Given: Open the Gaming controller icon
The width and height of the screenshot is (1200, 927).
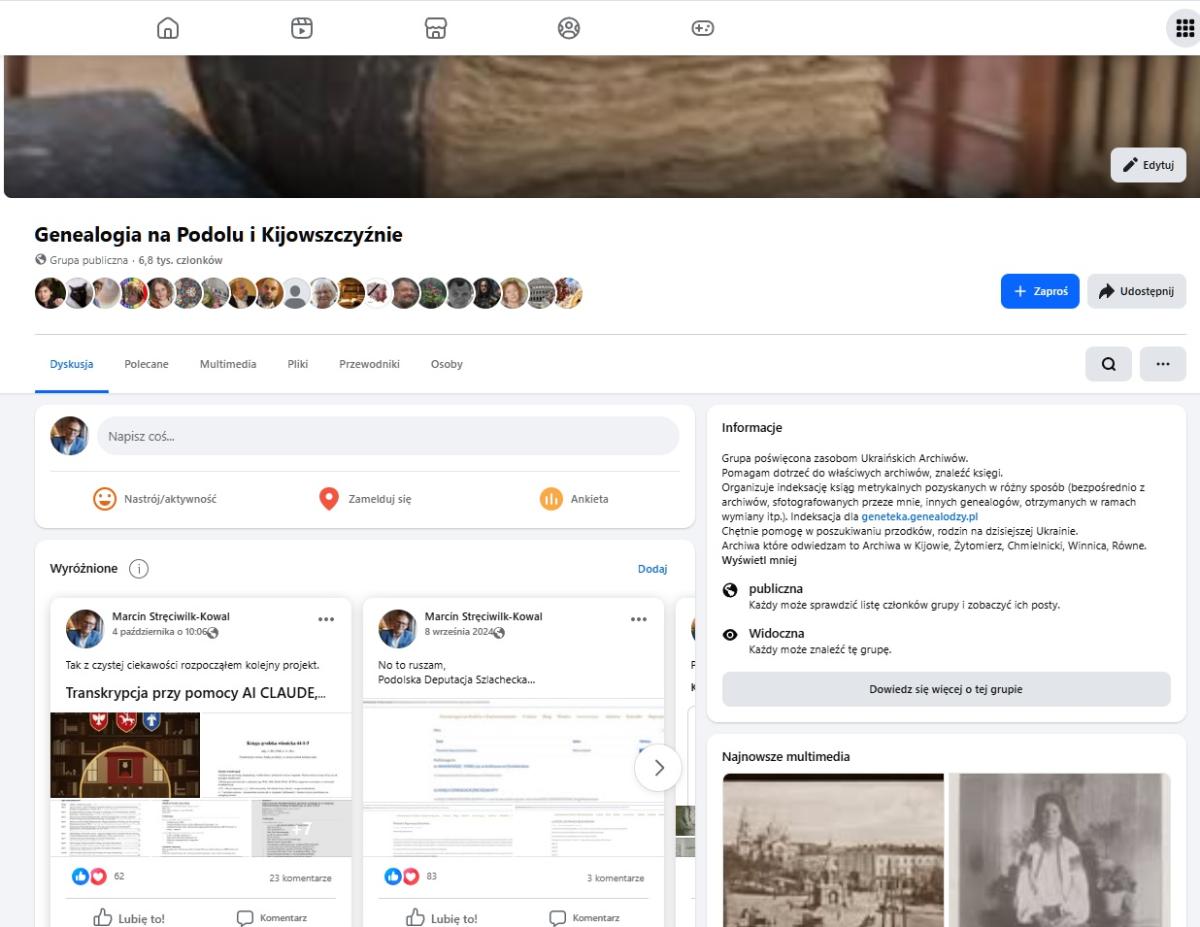Looking at the screenshot, I should coord(703,28).
